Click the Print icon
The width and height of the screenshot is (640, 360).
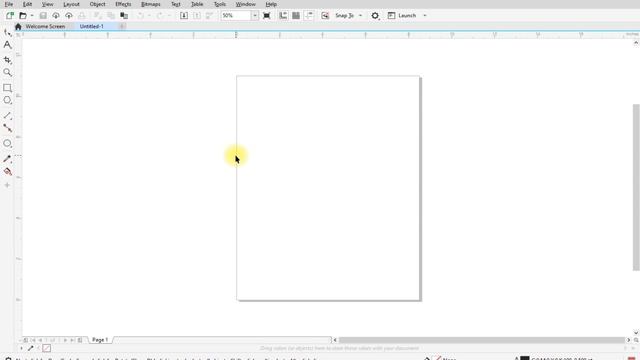click(82, 16)
